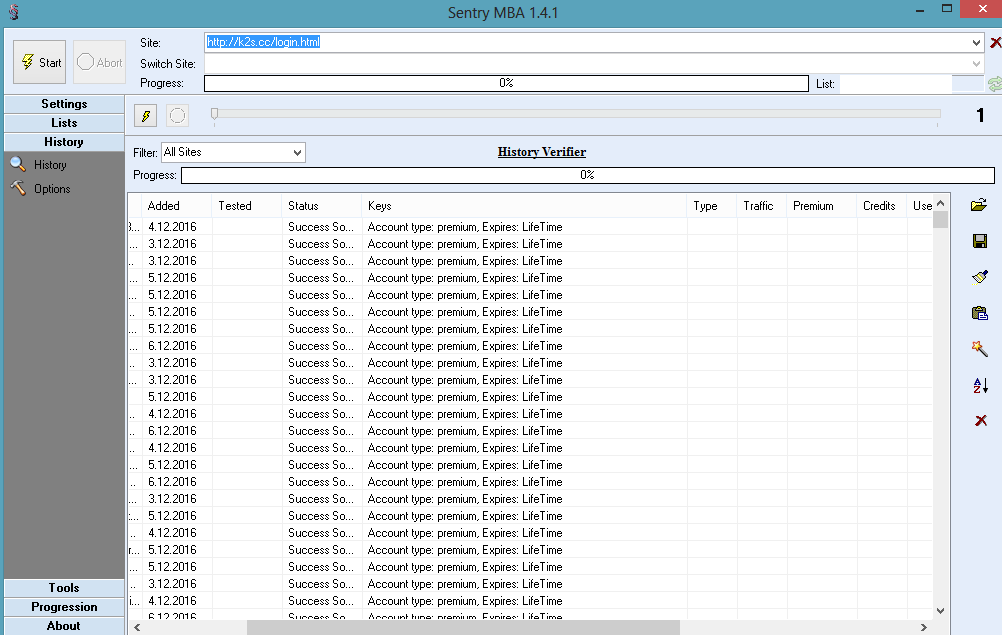Click the vertical scrollbar thumb
The width and height of the screenshot is (1002, 635).
[941, 220]
